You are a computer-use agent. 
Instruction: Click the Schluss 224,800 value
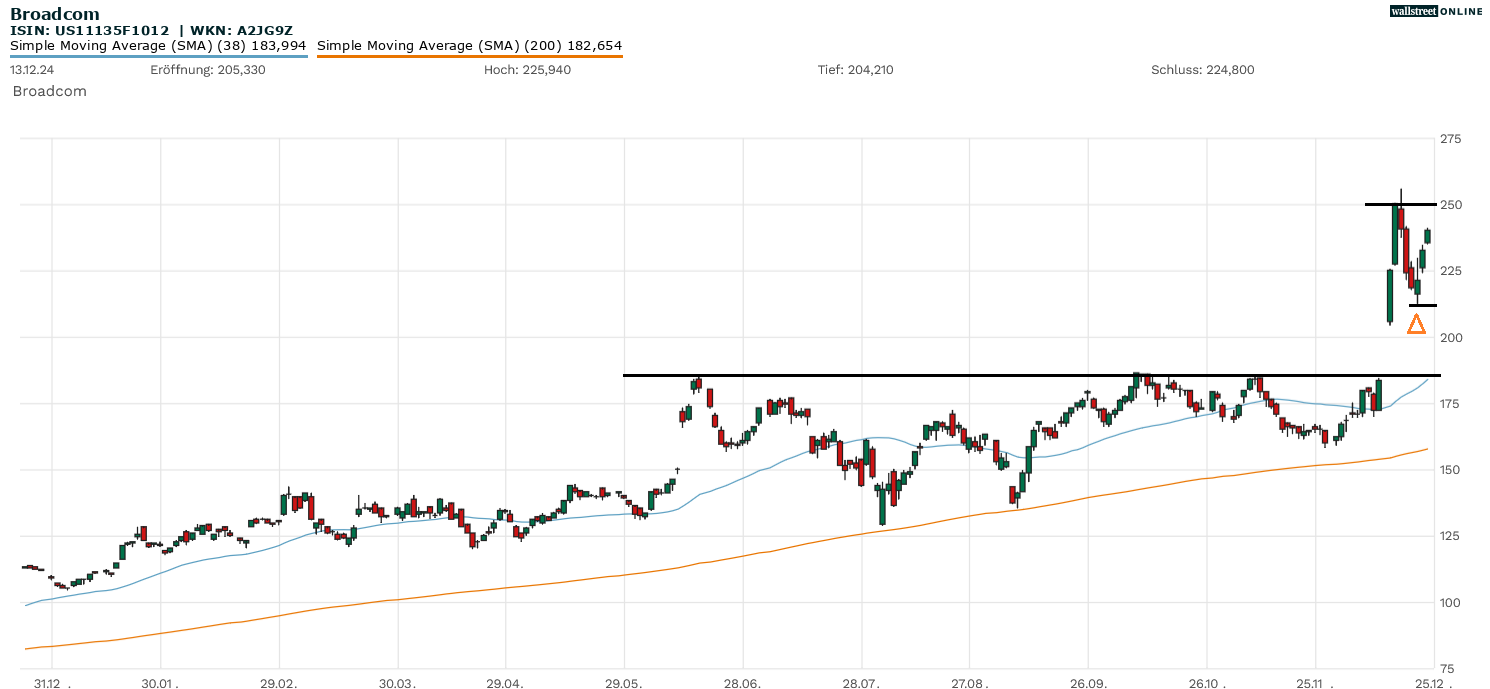1203,70
